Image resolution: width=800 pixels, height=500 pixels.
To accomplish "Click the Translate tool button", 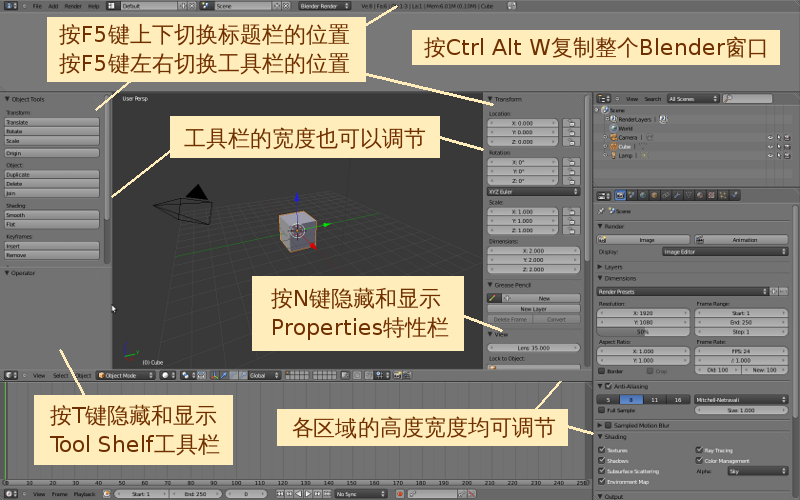I will 52,122.
